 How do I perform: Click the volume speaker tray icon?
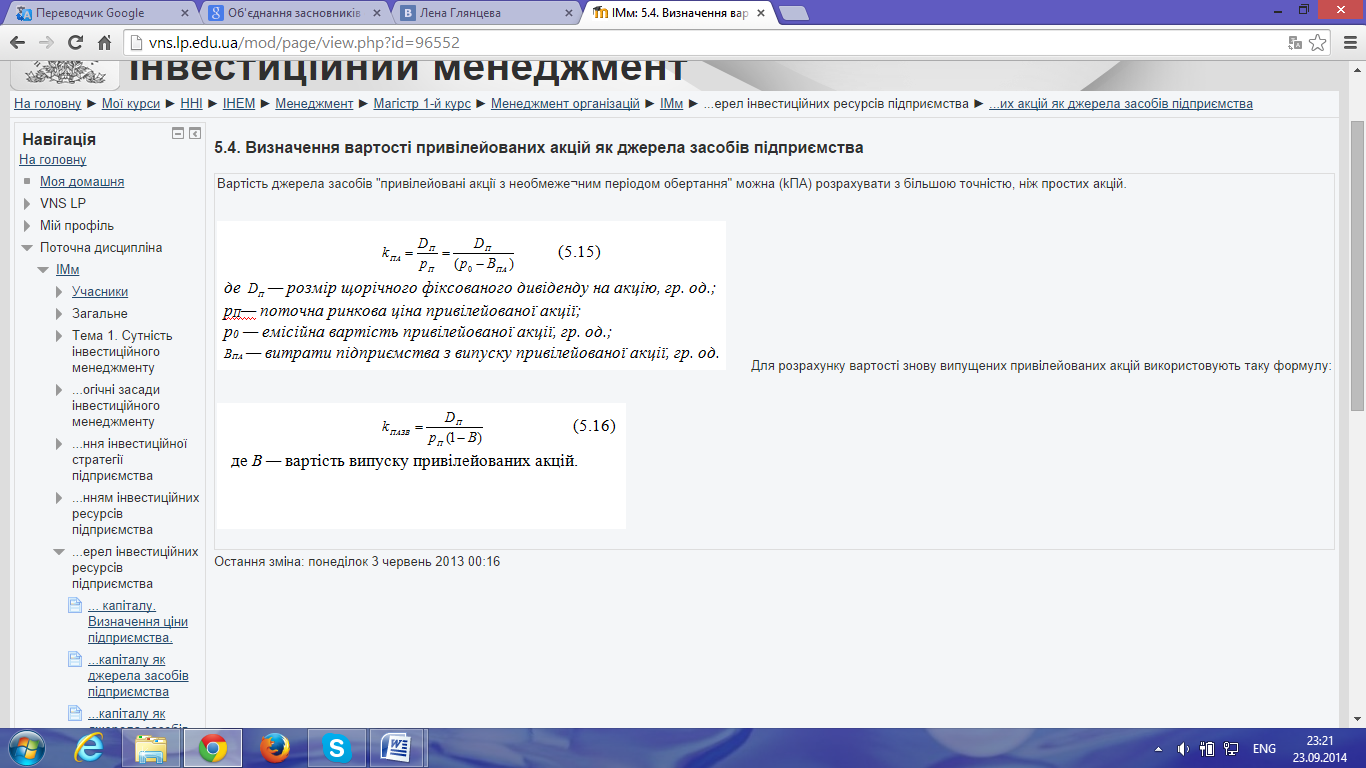[1183, 748]
